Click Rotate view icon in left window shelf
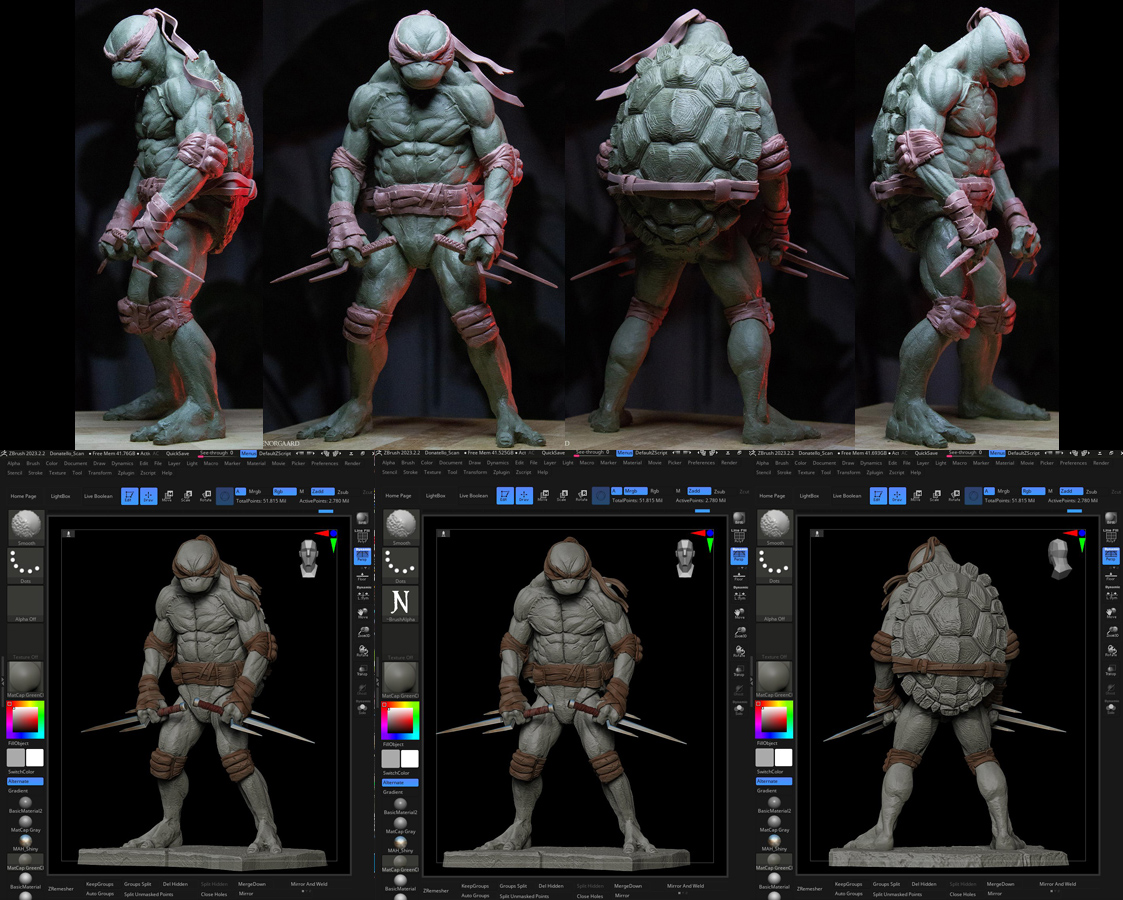The image size is (1123, 900). 362,652
